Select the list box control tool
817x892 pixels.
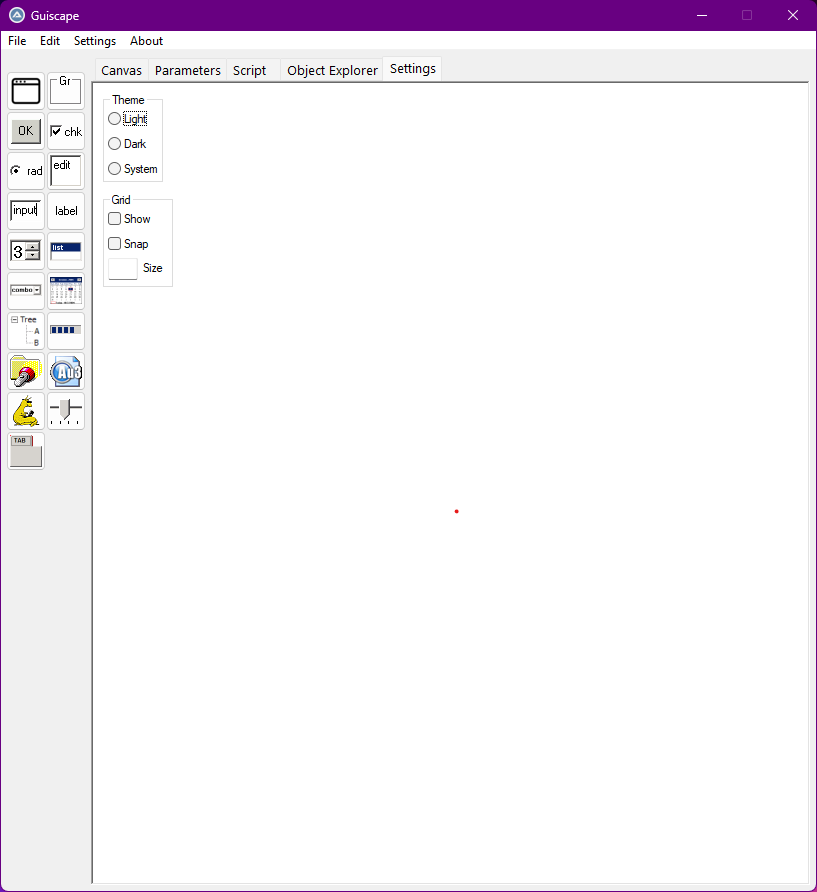point(66,251)
